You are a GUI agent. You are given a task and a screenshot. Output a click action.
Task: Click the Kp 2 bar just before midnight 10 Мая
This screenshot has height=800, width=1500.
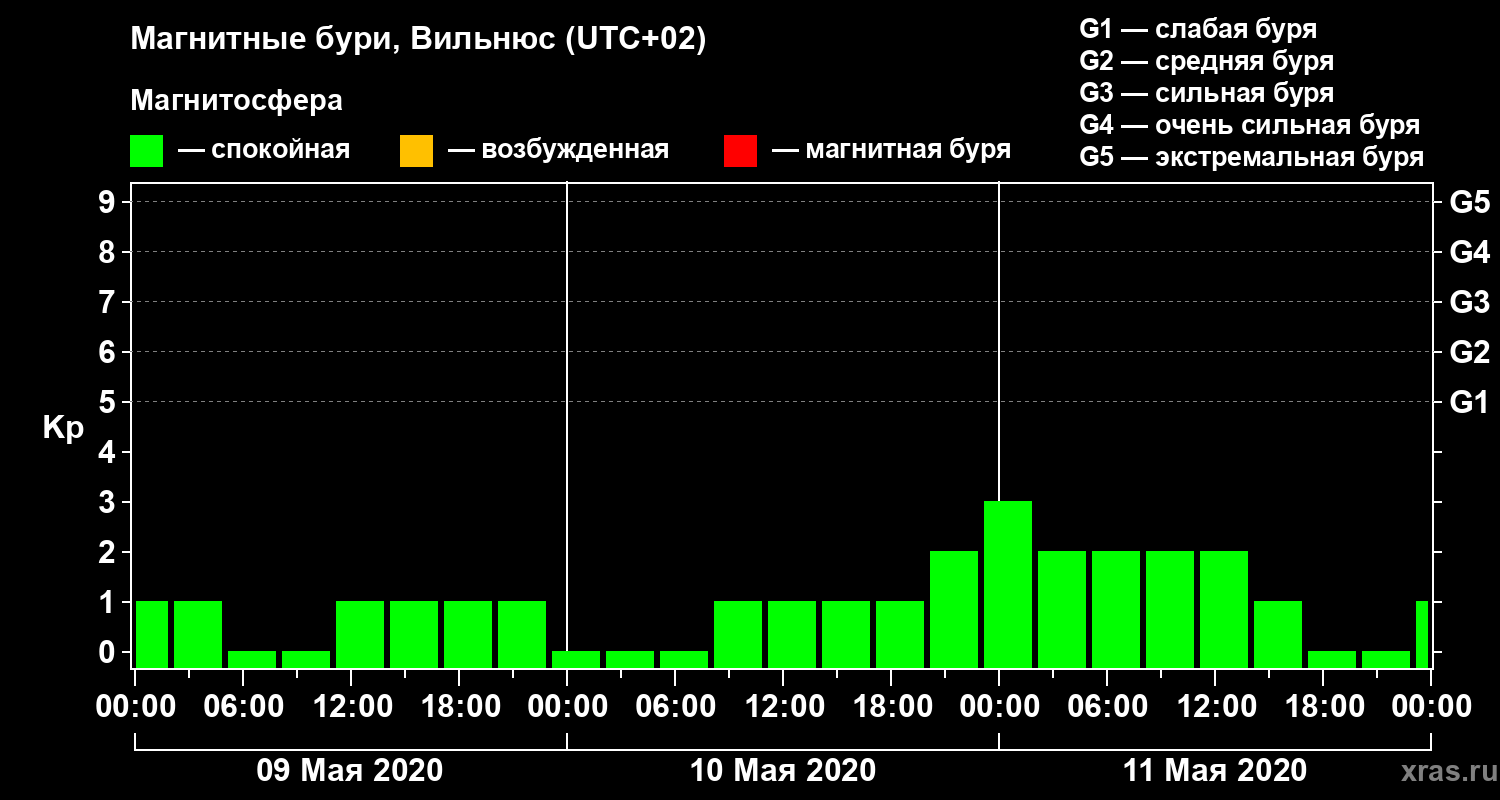click(954, 610)
